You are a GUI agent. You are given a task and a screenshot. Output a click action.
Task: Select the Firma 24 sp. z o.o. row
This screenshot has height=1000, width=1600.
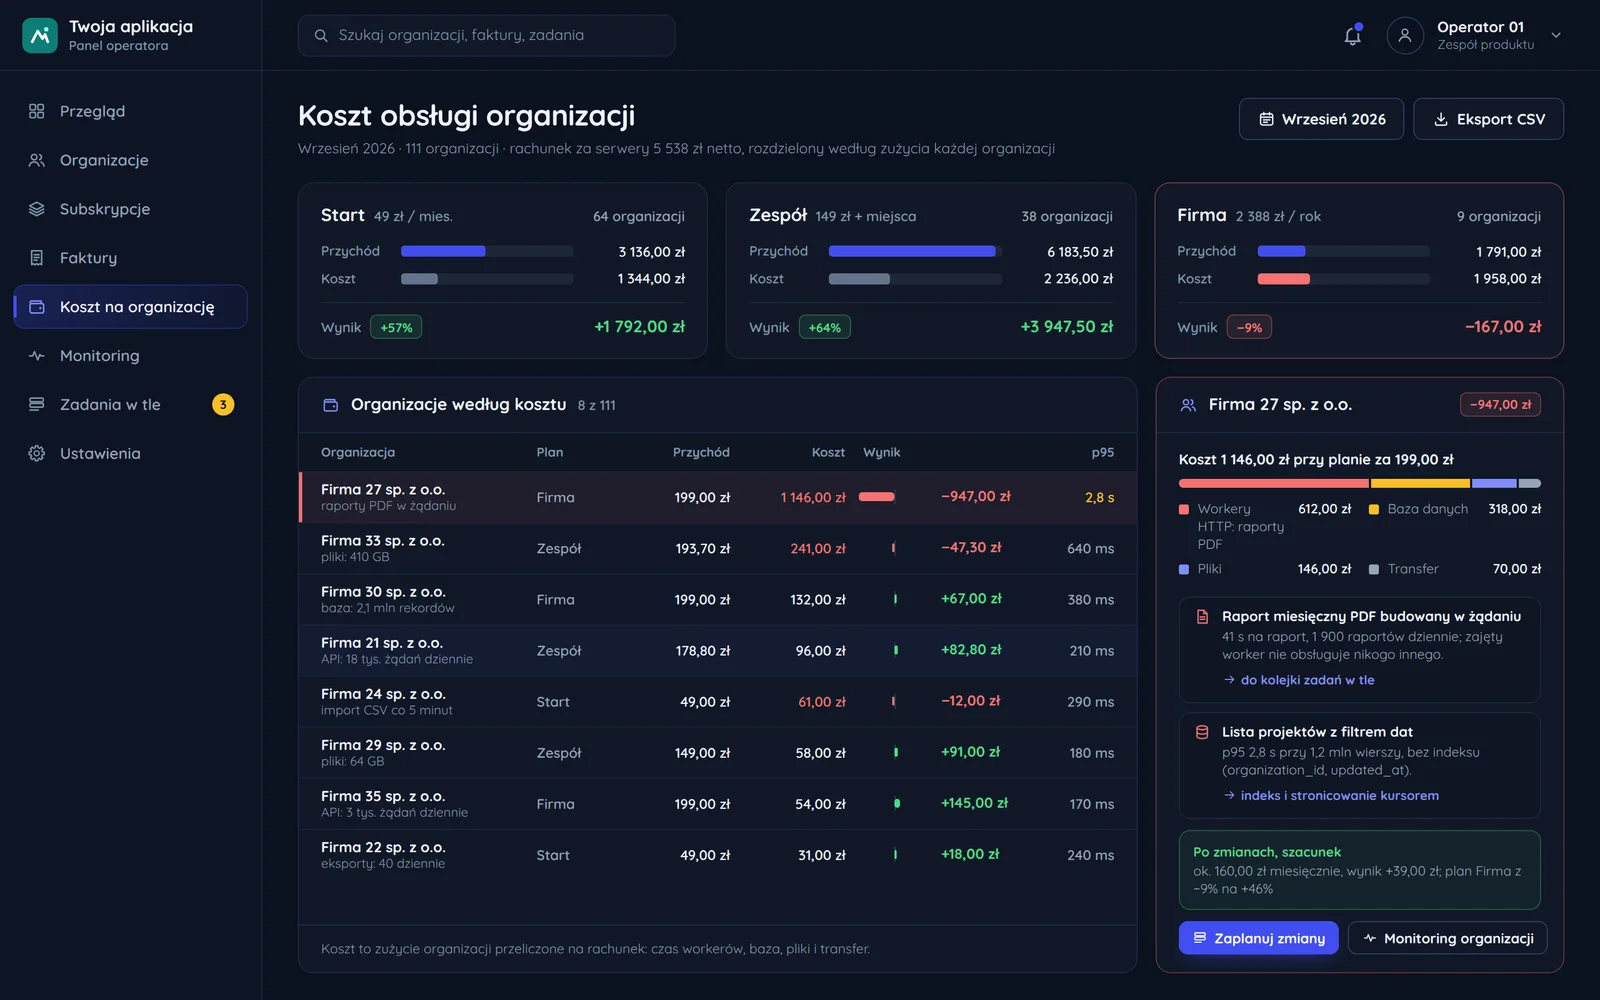click(x=718, y=701)
